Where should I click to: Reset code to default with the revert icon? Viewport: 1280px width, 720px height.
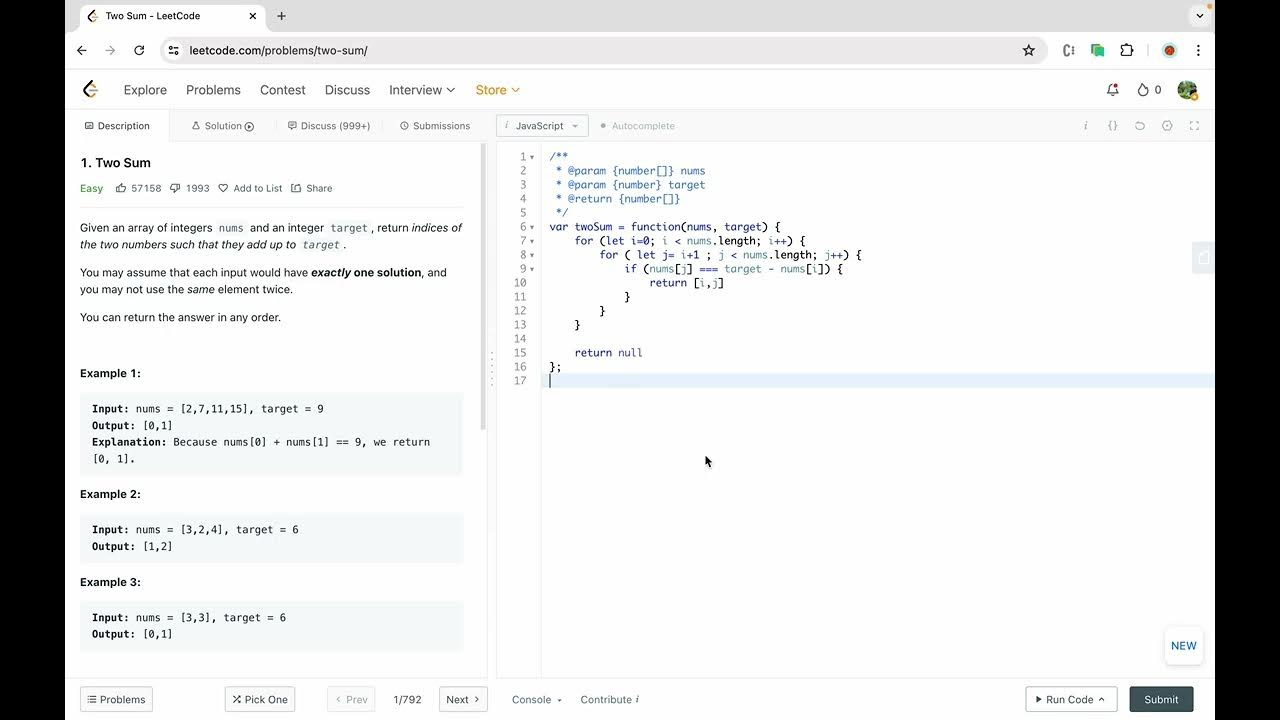click(x=1140, y=126)
